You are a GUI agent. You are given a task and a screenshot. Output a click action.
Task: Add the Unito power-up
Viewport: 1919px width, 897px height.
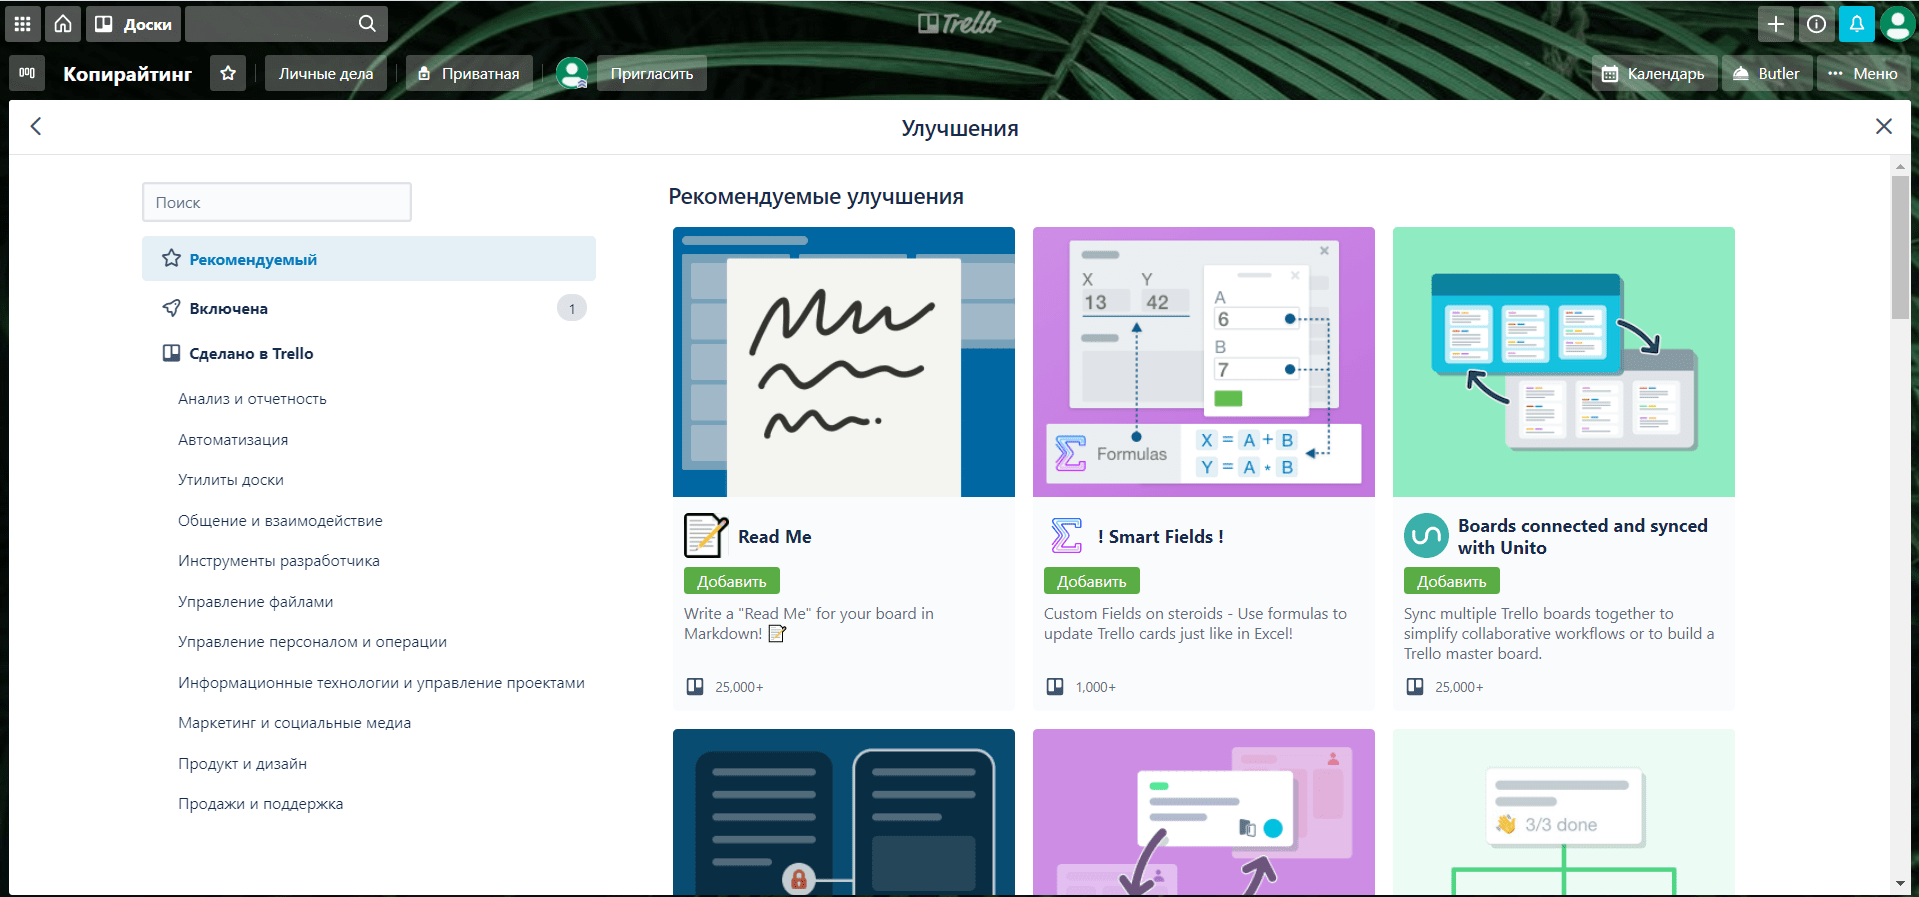click(x=1452, y=581)
